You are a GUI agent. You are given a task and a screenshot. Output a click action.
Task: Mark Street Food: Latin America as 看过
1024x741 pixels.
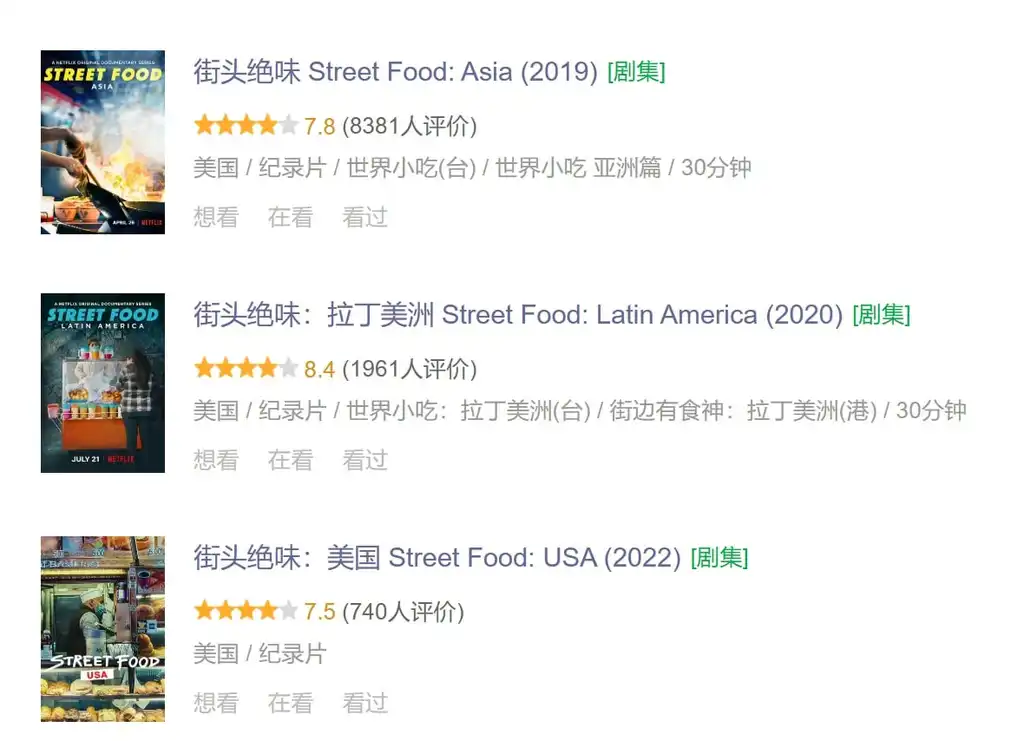tap(365, 460)
